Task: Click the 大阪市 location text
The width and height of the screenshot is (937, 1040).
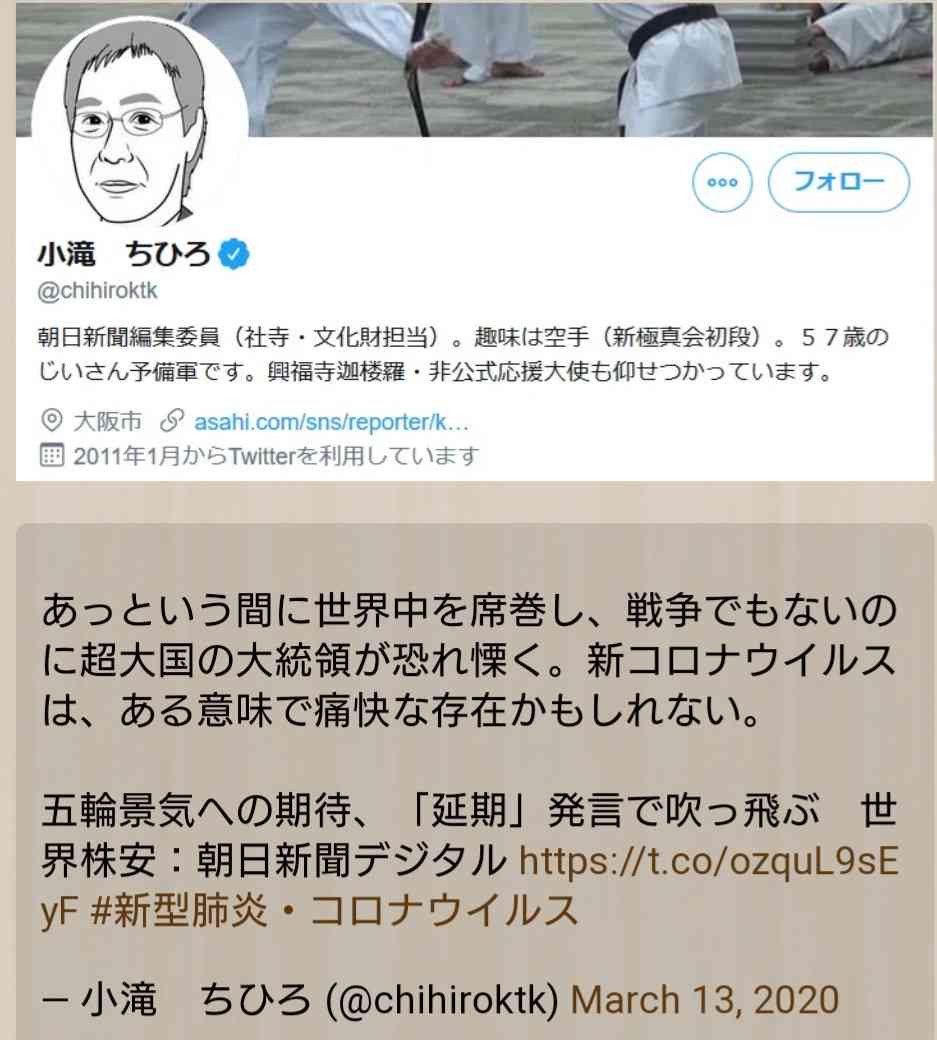Action: coord(107,421)
